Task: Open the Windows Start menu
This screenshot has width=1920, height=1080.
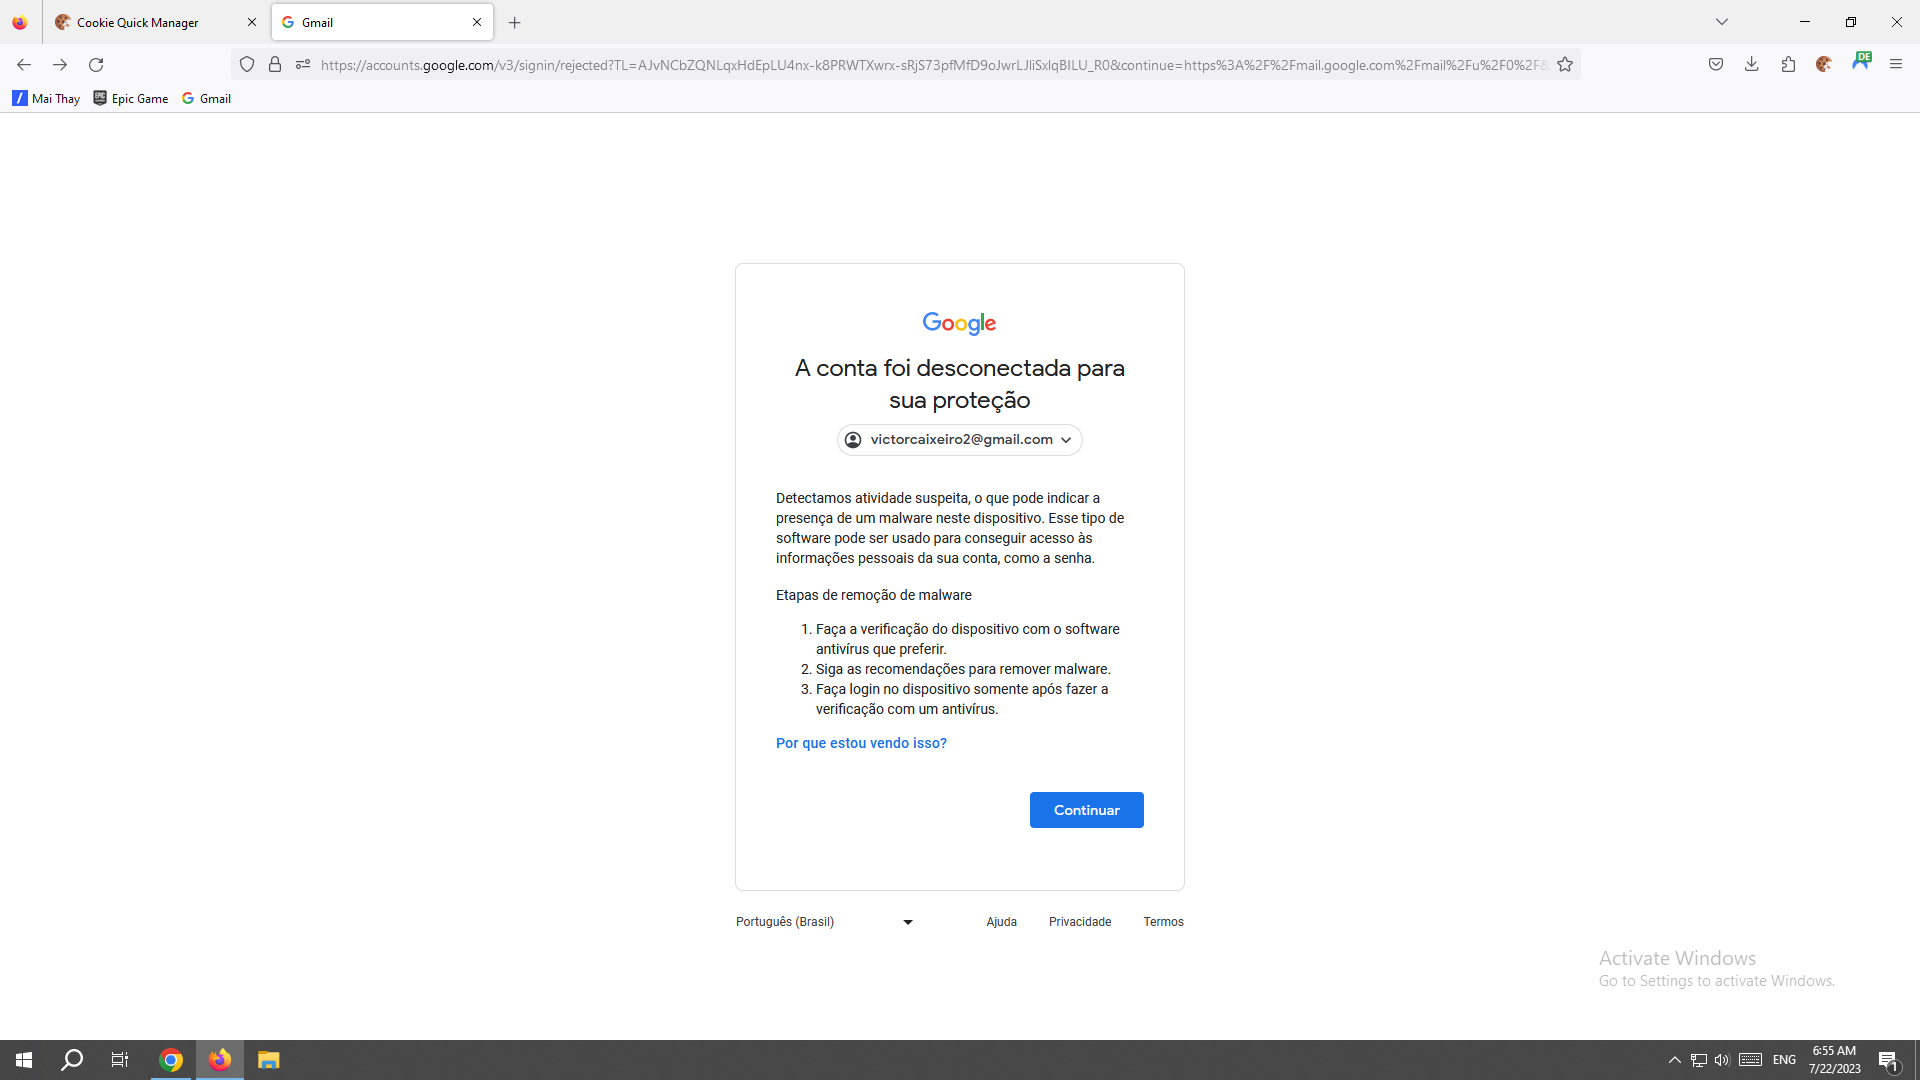Action: (24, 1060)
